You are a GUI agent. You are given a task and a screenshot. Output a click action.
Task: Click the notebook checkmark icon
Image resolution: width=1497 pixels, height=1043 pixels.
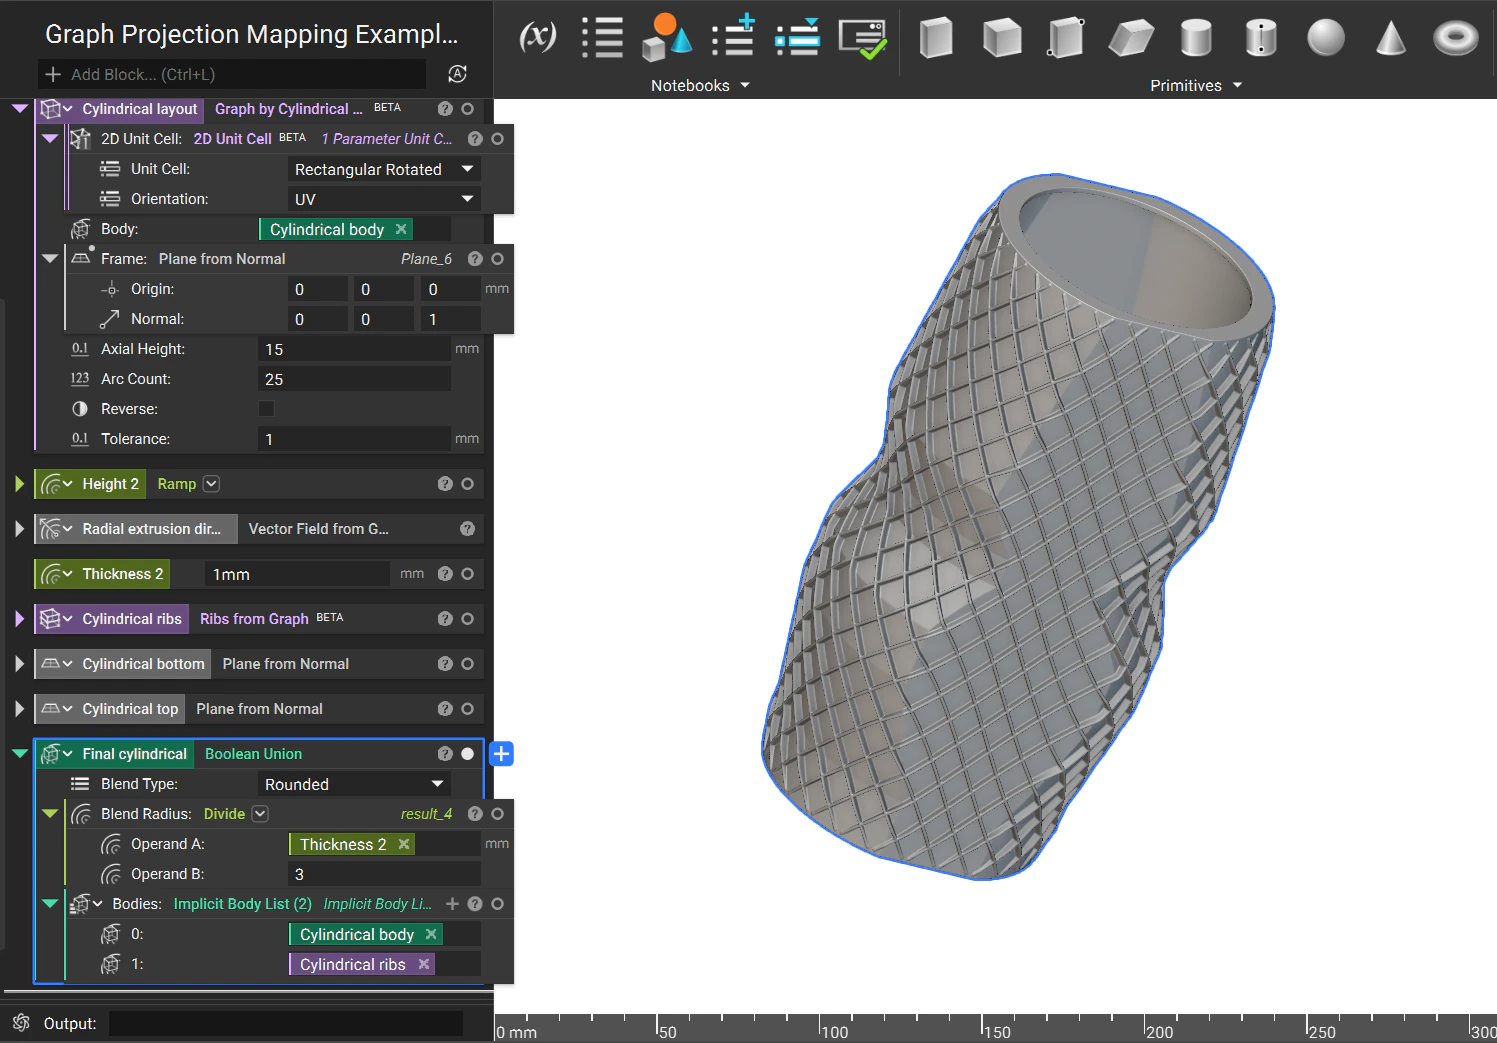(x=862, y=38)
